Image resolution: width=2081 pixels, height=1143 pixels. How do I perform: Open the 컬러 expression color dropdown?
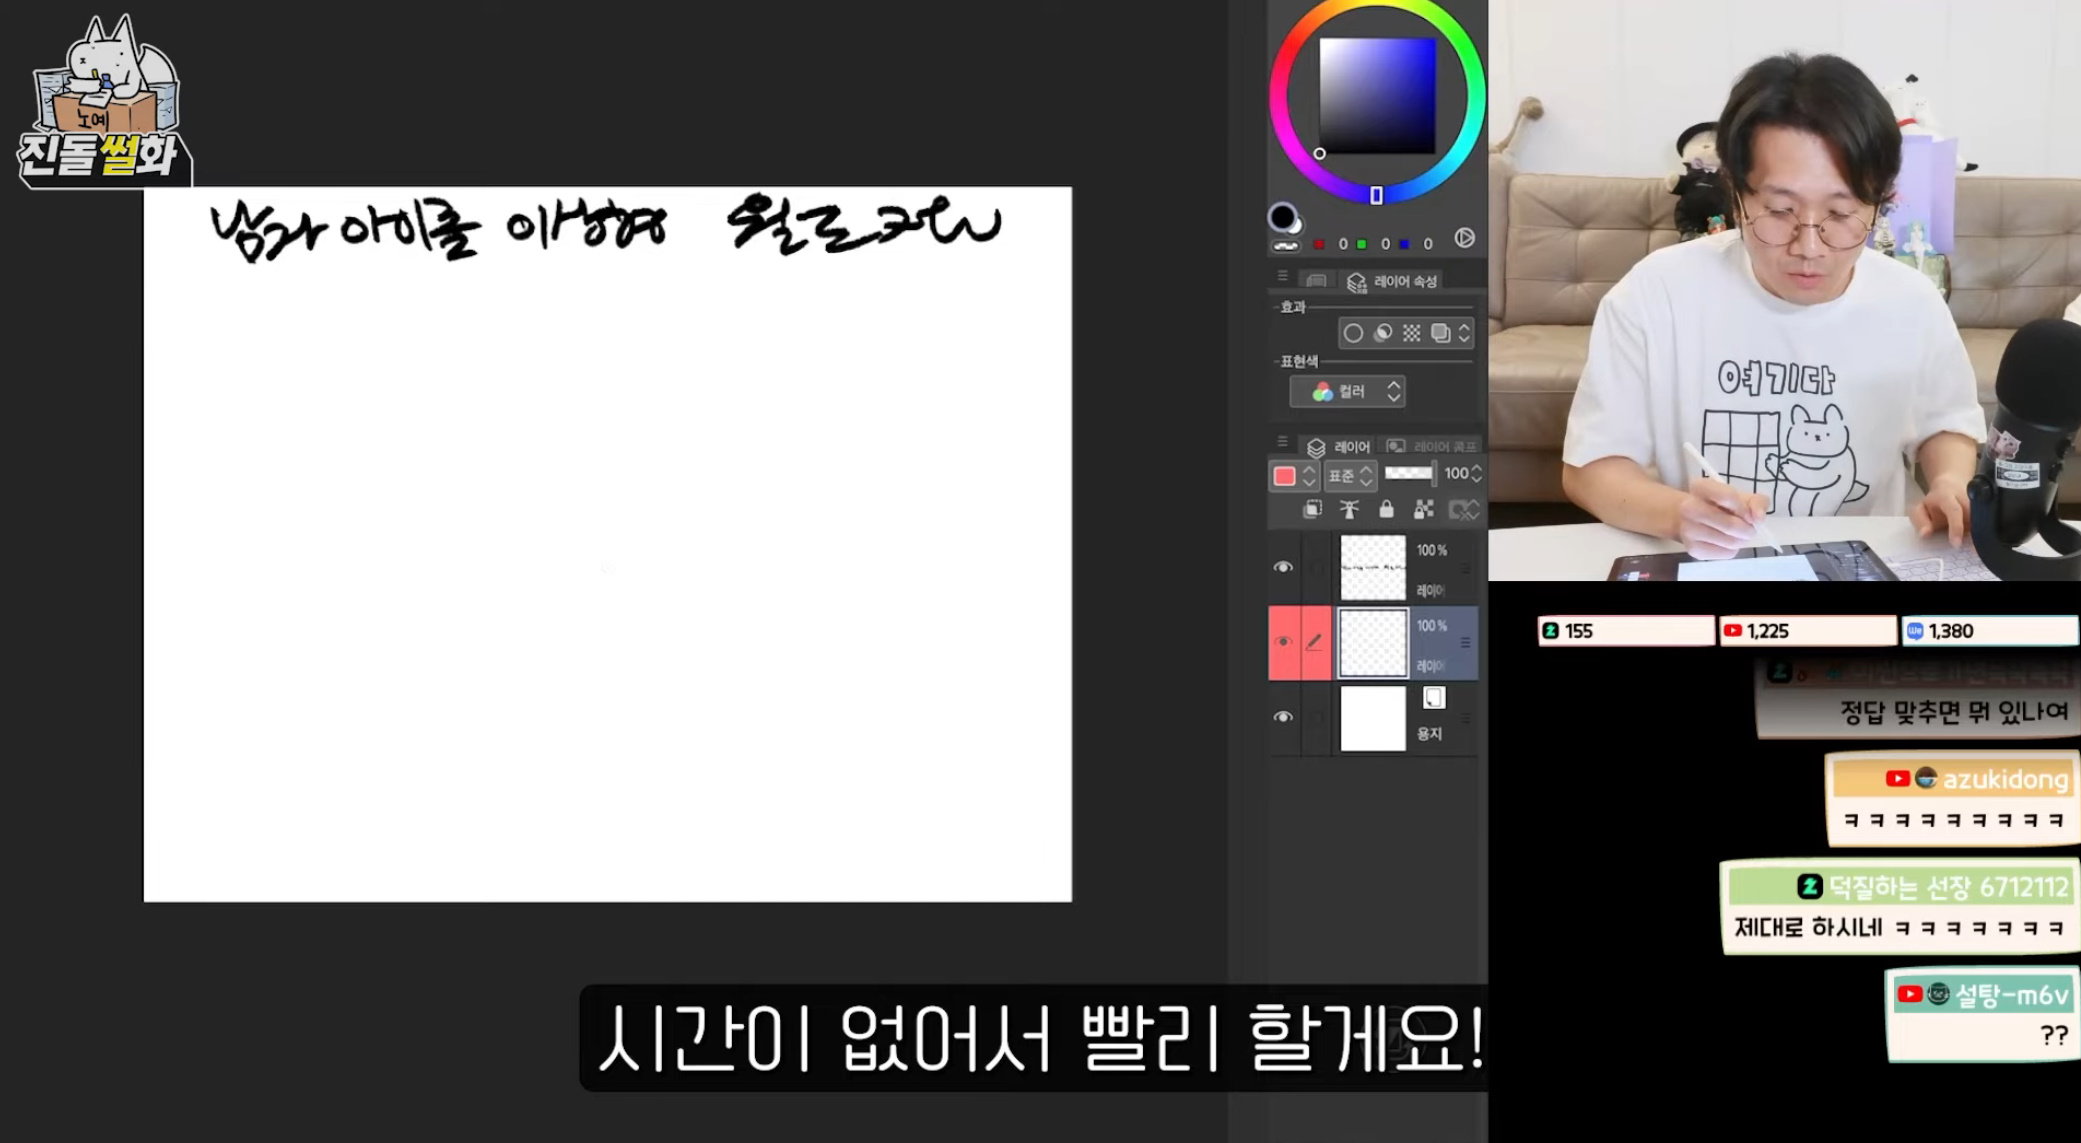pos(1347,391)
